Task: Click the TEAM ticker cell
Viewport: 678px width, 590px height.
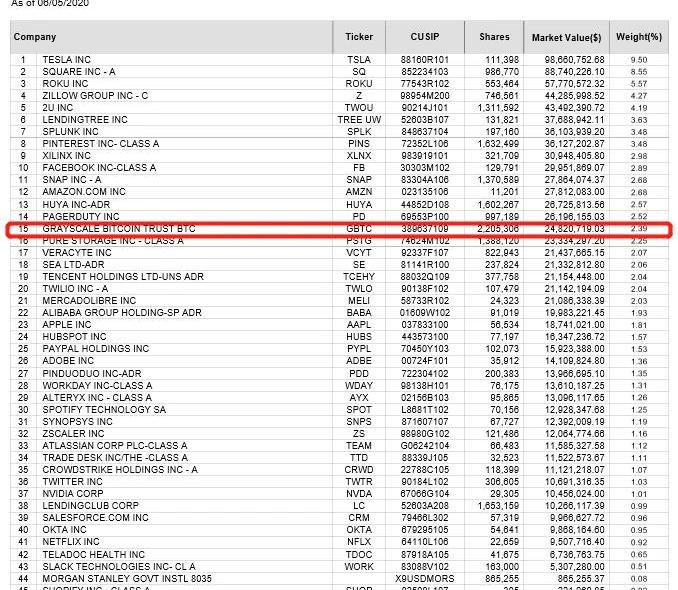Action: click(359, 446)
